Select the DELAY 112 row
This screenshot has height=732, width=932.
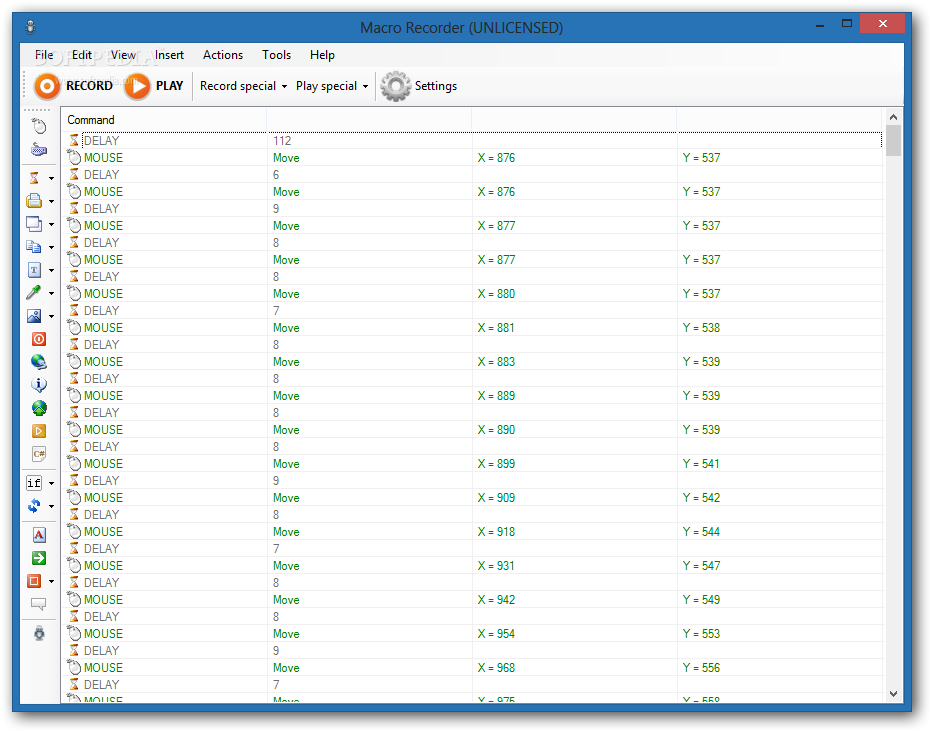point(473,141)
